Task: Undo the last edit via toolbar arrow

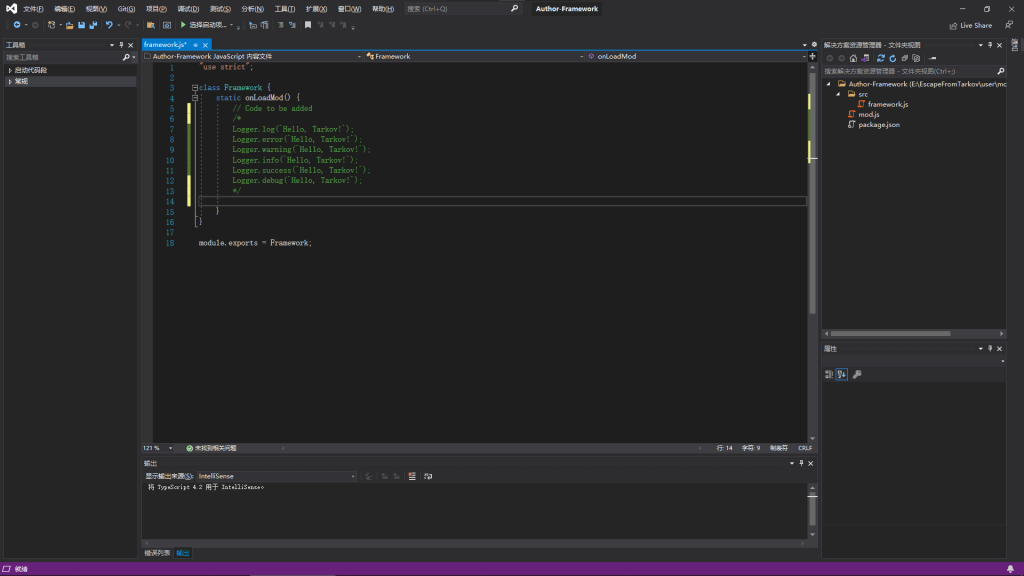Action: pyautogui.click(x=109, y=25)
